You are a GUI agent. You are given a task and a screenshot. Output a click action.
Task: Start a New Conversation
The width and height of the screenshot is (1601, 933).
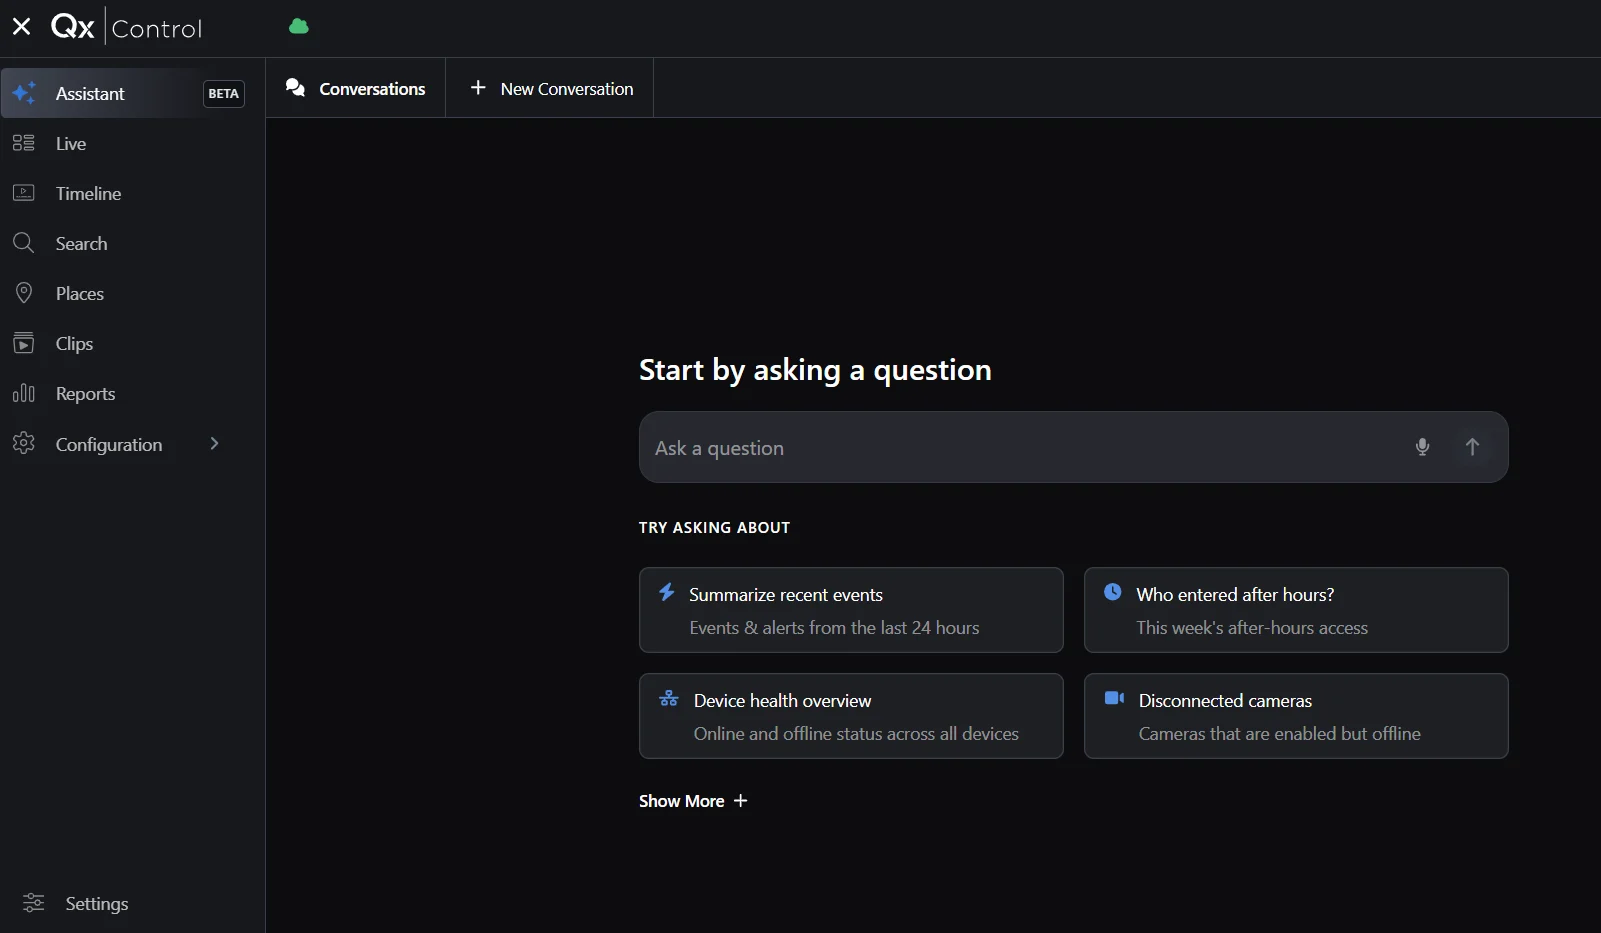549,88
